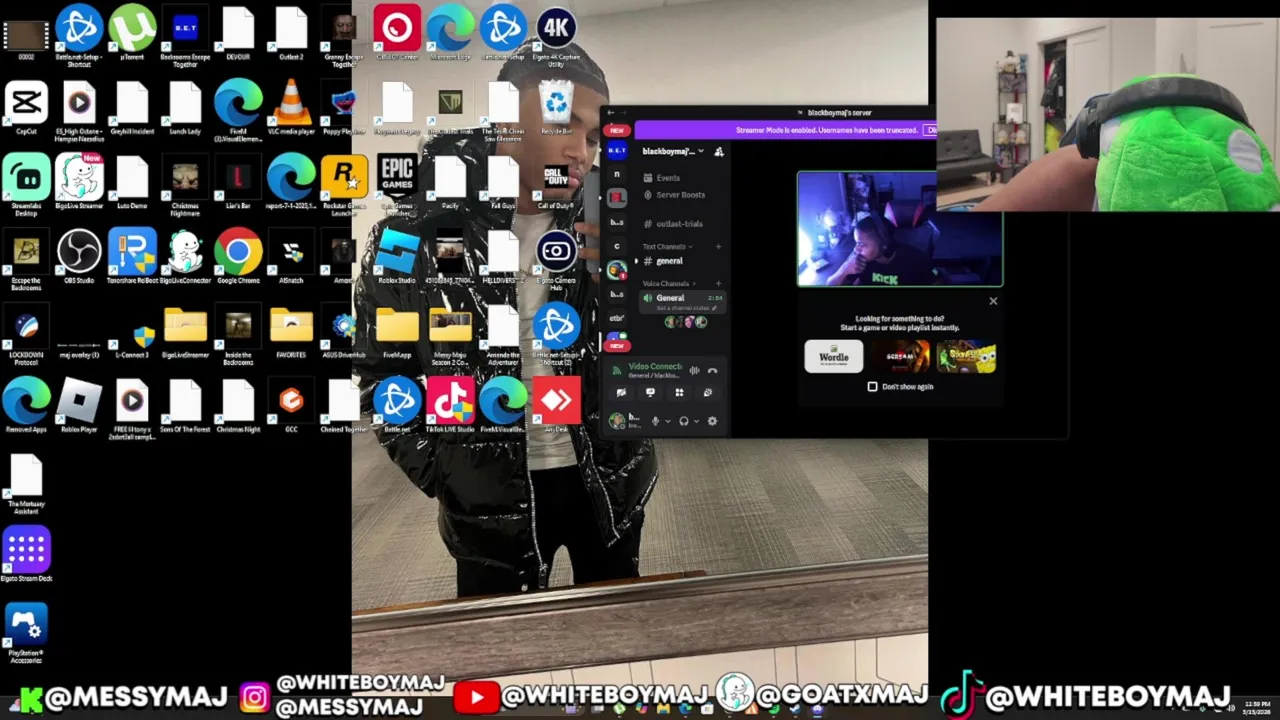
Task: Open the FiveMapp folder on desktop
Action: point(397,329)
